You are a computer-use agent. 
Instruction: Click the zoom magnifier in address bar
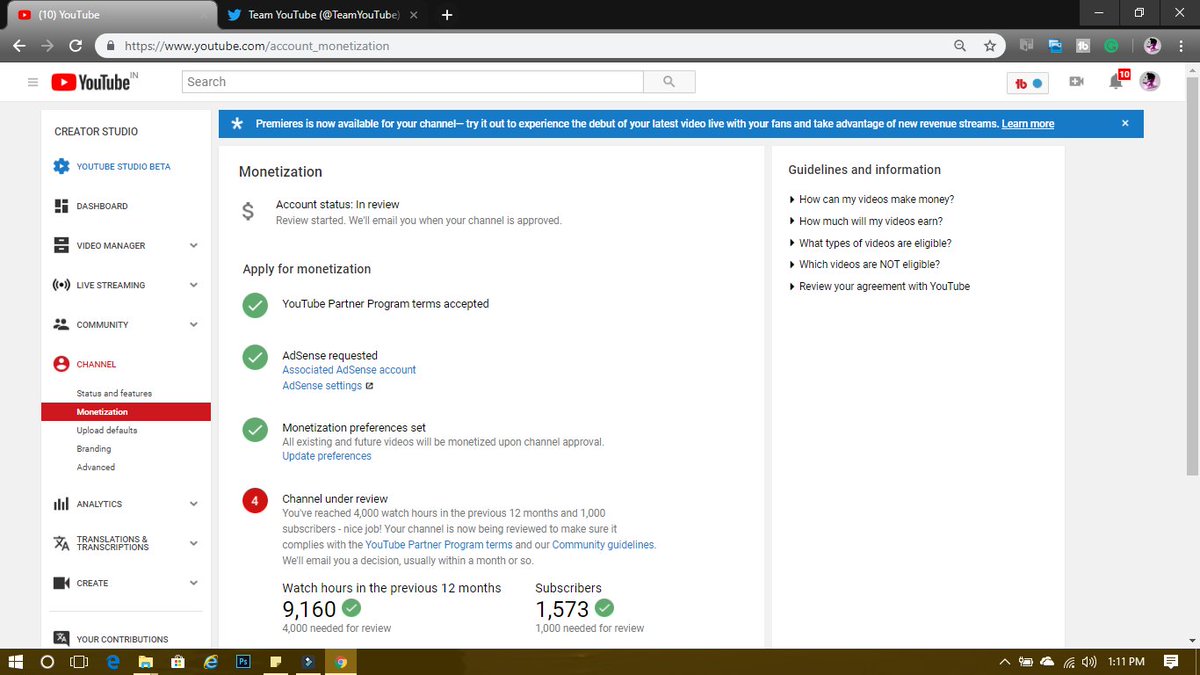(x=960, y=46)
